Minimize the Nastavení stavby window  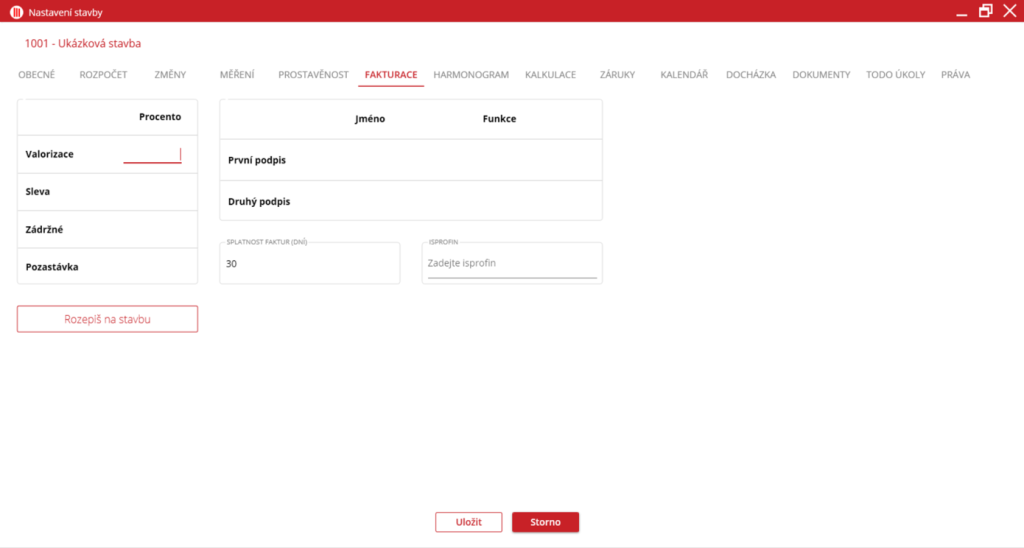coord(961,12)
